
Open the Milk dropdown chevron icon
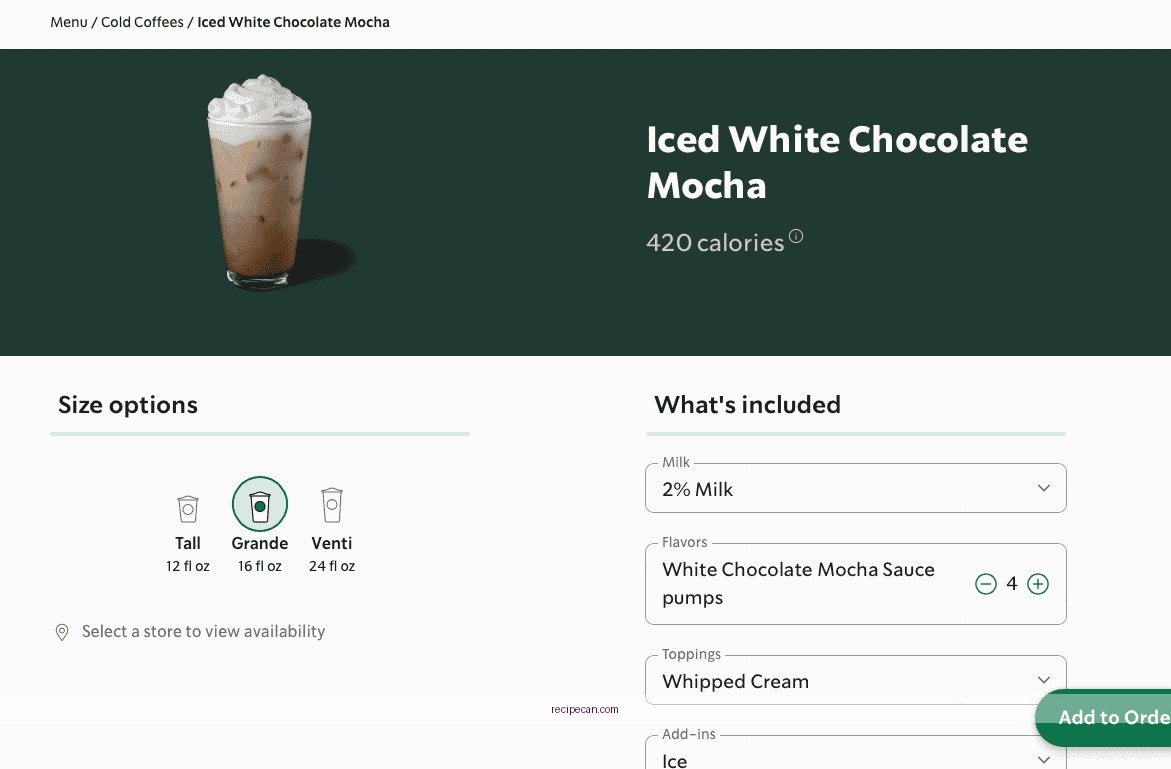click(1043, 488)
